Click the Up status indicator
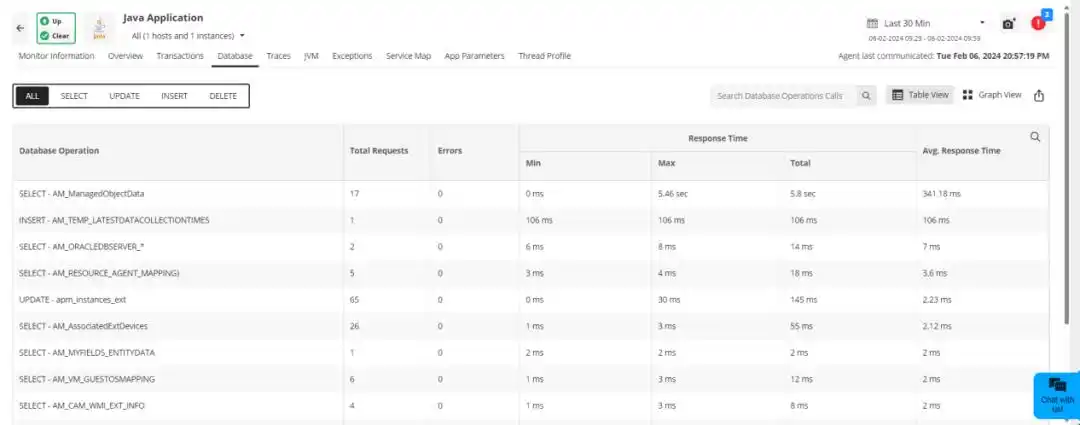Image resolution: width=1080 pixels, height=425 pixels. click(x=51, y=21)
